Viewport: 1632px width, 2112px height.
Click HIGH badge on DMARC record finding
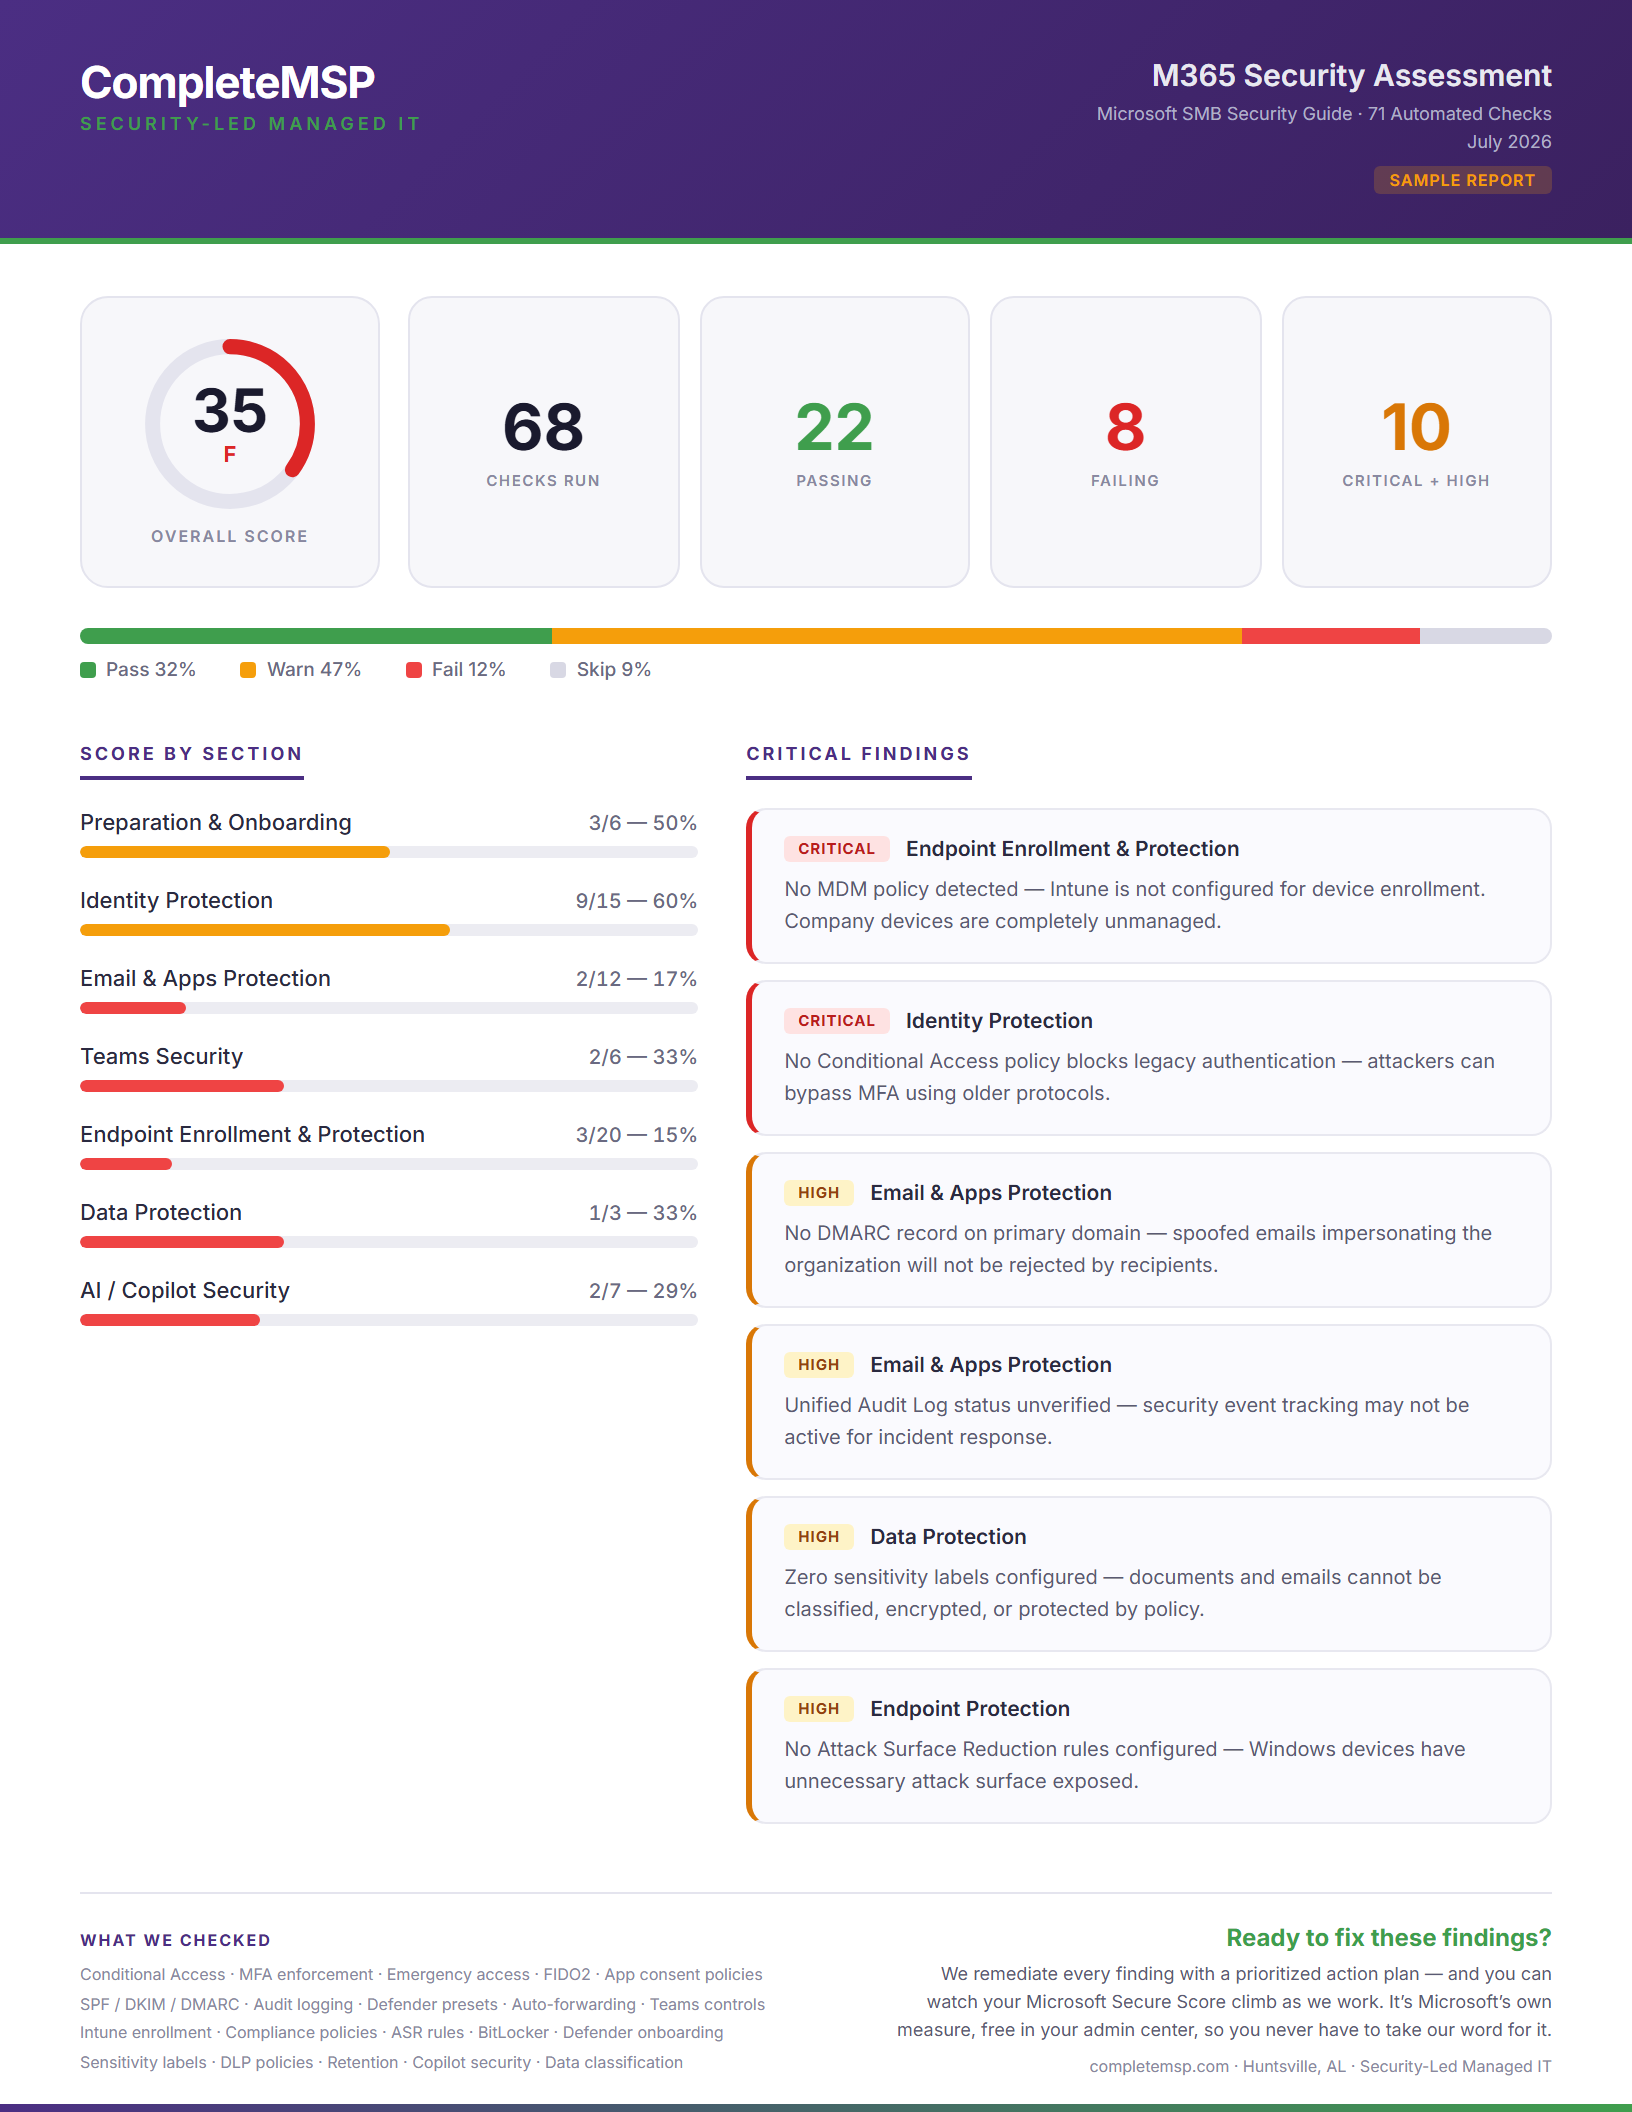click(819, 1193)
